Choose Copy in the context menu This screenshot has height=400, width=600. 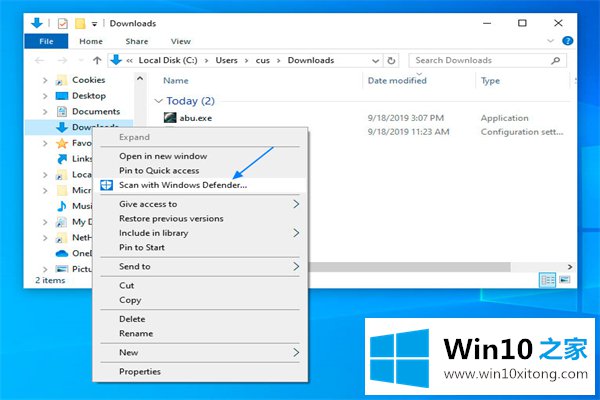coord(199,300)
